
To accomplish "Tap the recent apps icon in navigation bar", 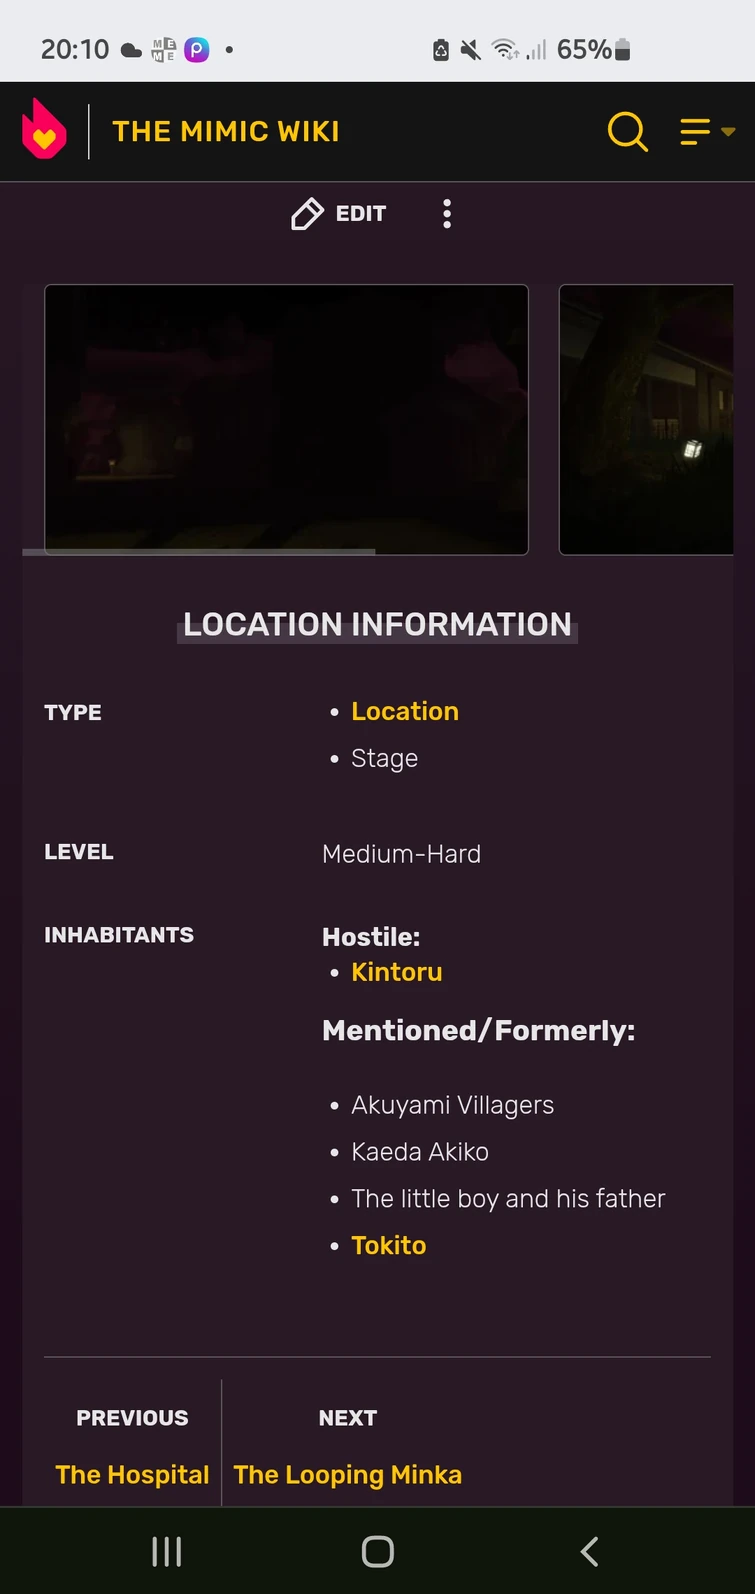I will click(166, 1551).
